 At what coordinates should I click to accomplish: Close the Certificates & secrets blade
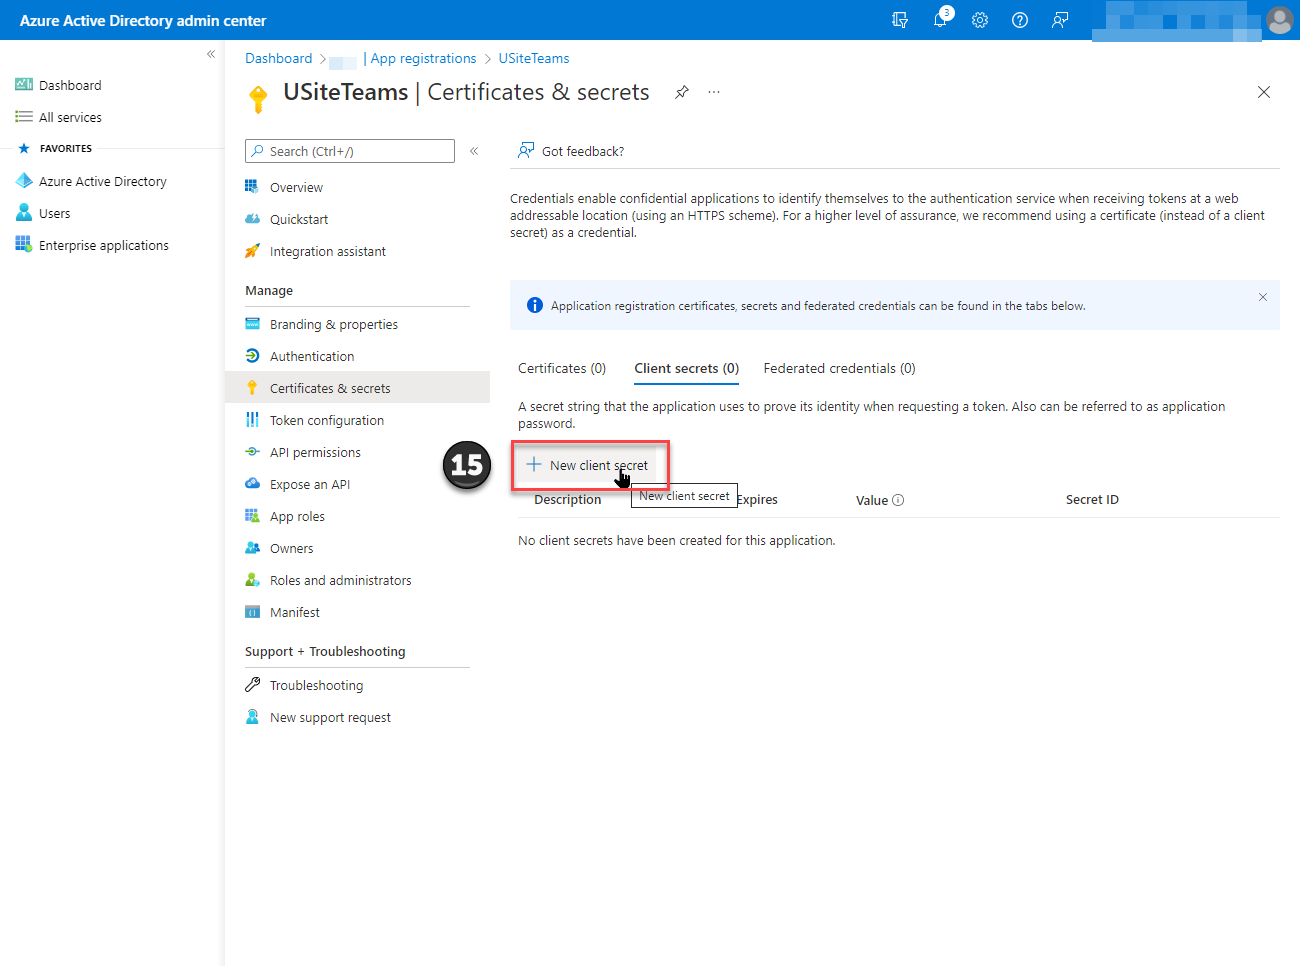(x=1264, y=92)
